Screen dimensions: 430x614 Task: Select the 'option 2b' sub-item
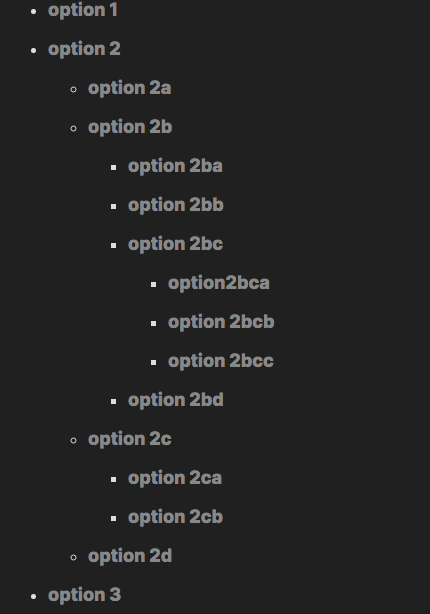130,128
